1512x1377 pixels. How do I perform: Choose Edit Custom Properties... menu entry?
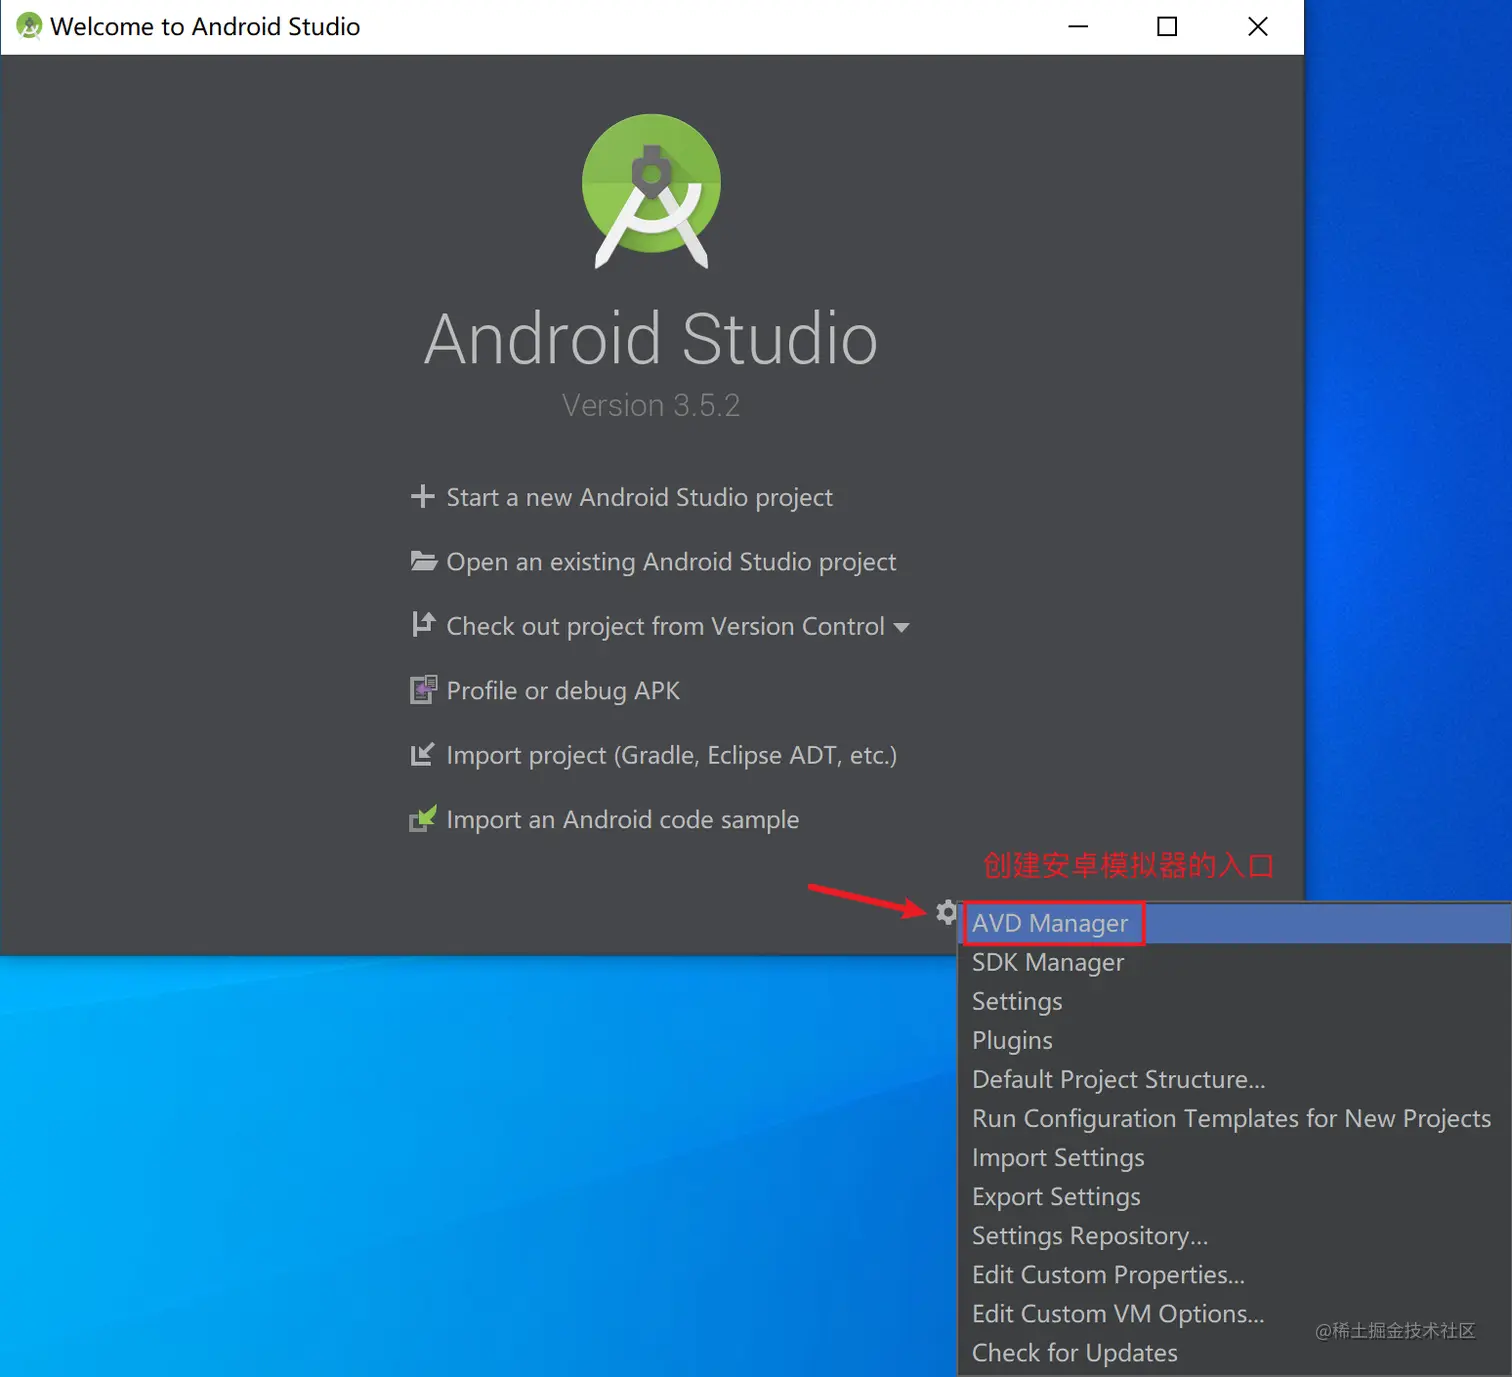1235,1274
